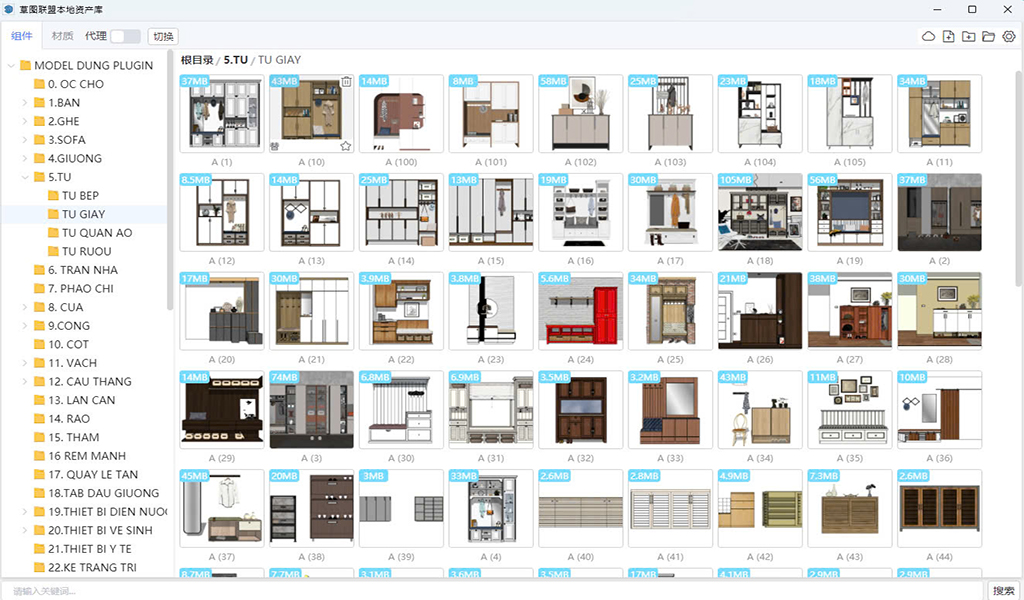Click the cloud library icon
Image resolution: width=1024 pixels, height=600 pixels.
pos(928,37)
